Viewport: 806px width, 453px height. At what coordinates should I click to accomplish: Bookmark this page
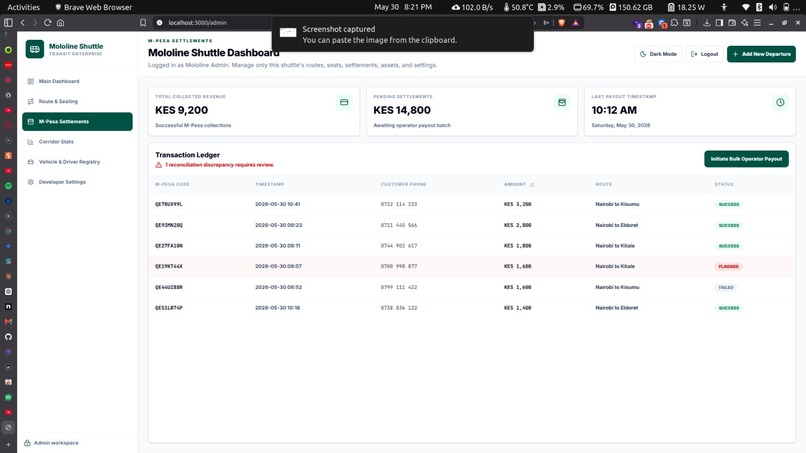point(143,23)
